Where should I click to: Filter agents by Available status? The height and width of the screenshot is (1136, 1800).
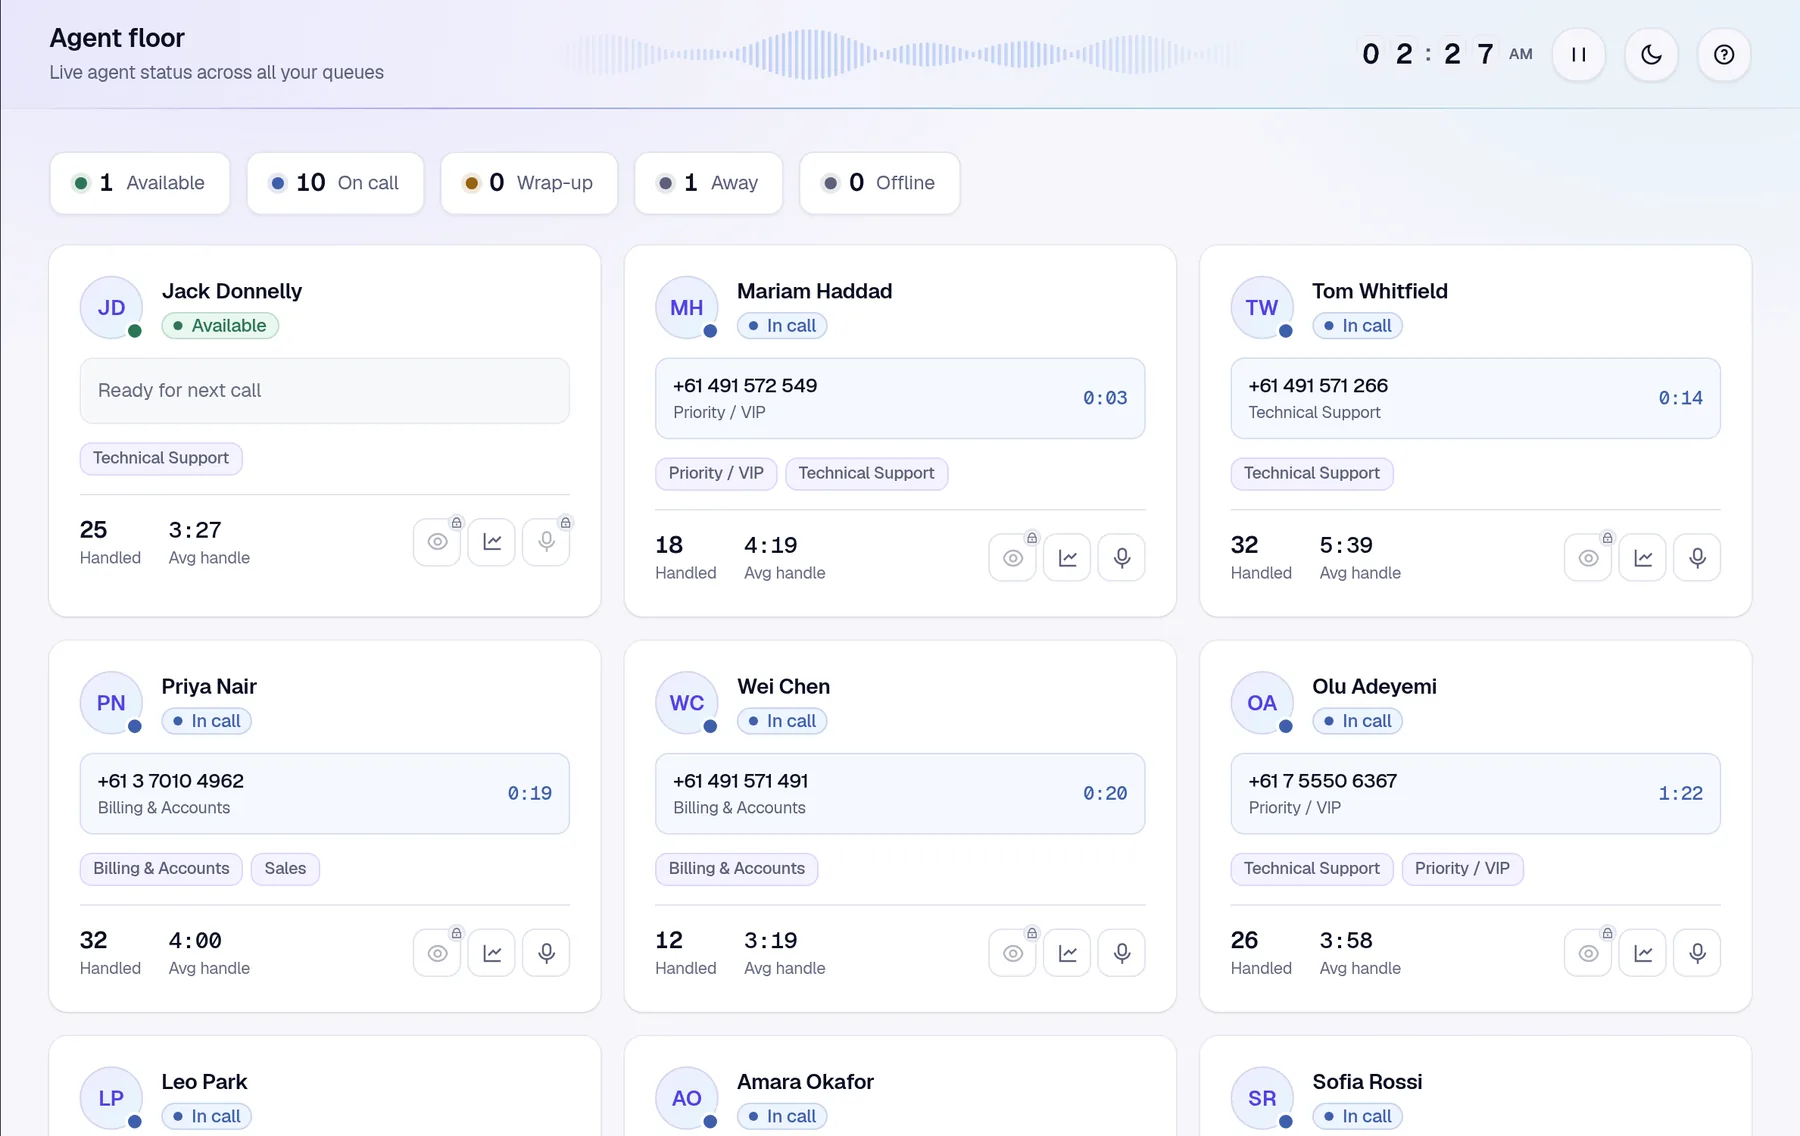coord(140,183)
